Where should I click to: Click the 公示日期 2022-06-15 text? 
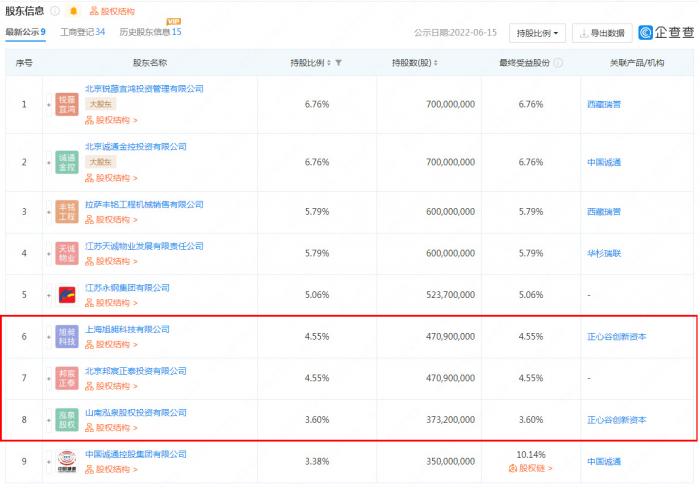click(x=455, y=33)
